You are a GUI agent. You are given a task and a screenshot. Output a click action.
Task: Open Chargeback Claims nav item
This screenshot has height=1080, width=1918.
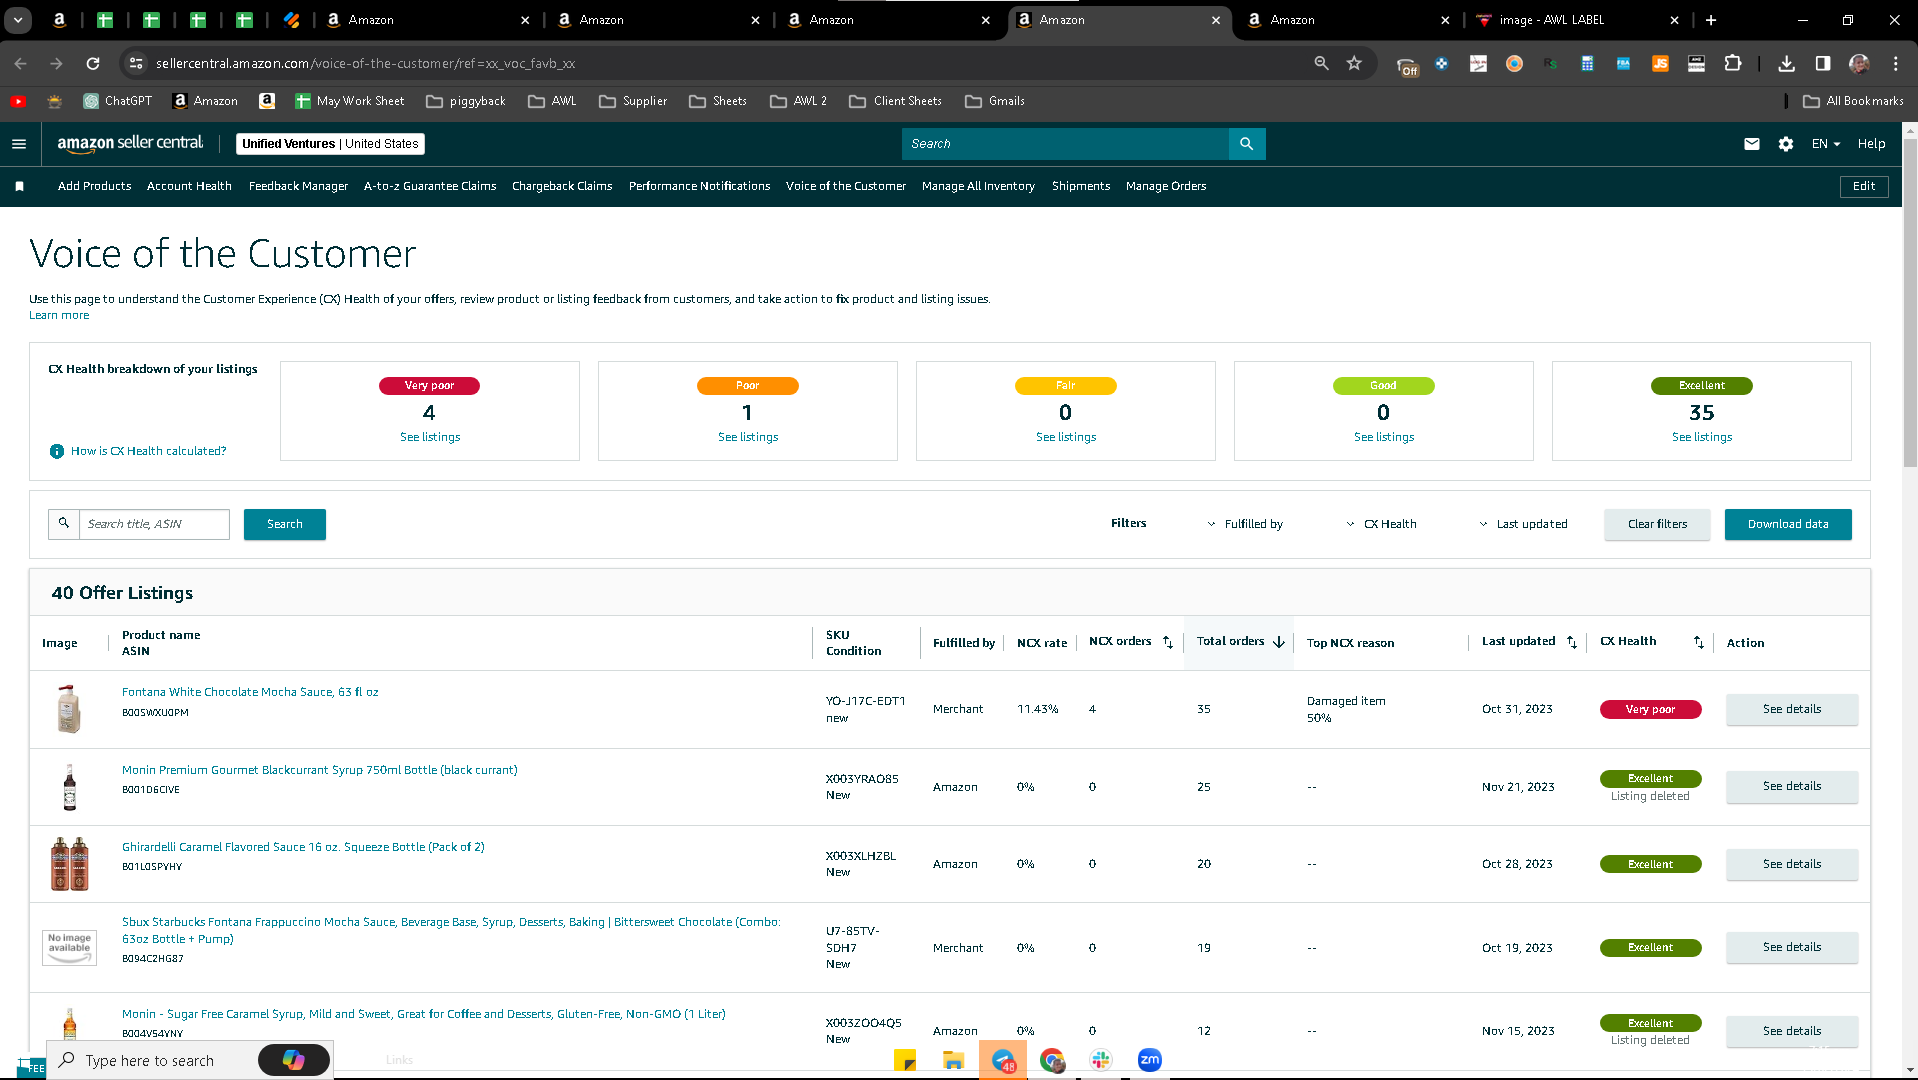point(562,186)
